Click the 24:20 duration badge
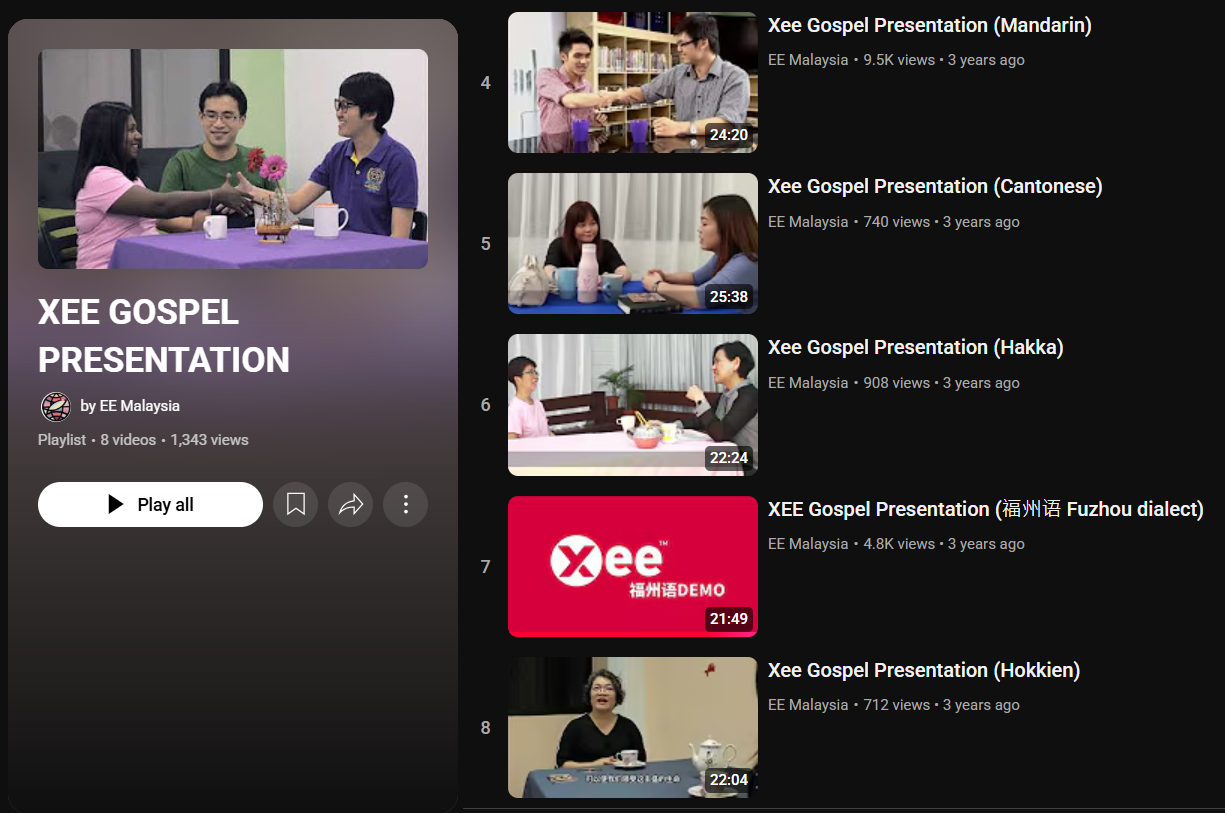This screenshot has height=813, width=1225. tap(729, 135)
